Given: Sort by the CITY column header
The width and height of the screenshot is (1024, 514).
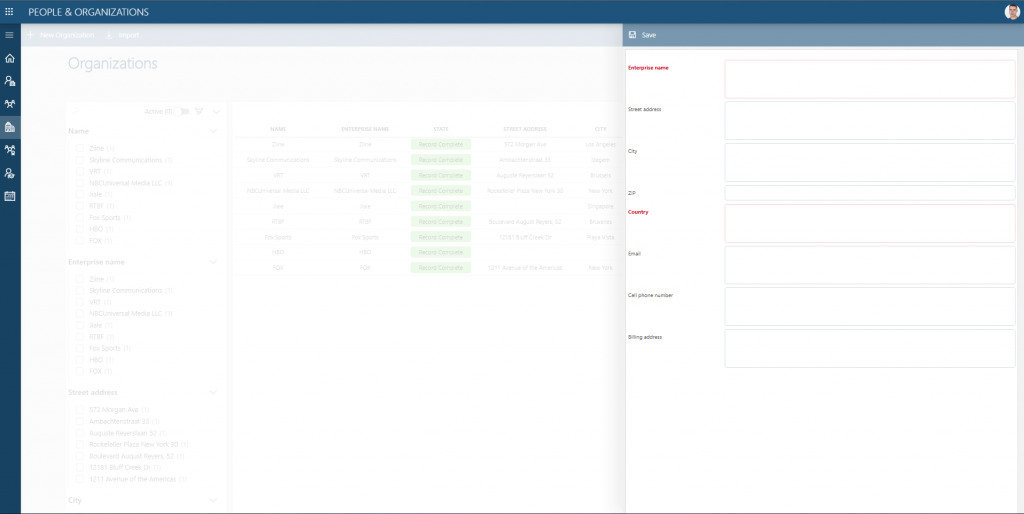Looking at the screenshot, I should pos(600,129).
